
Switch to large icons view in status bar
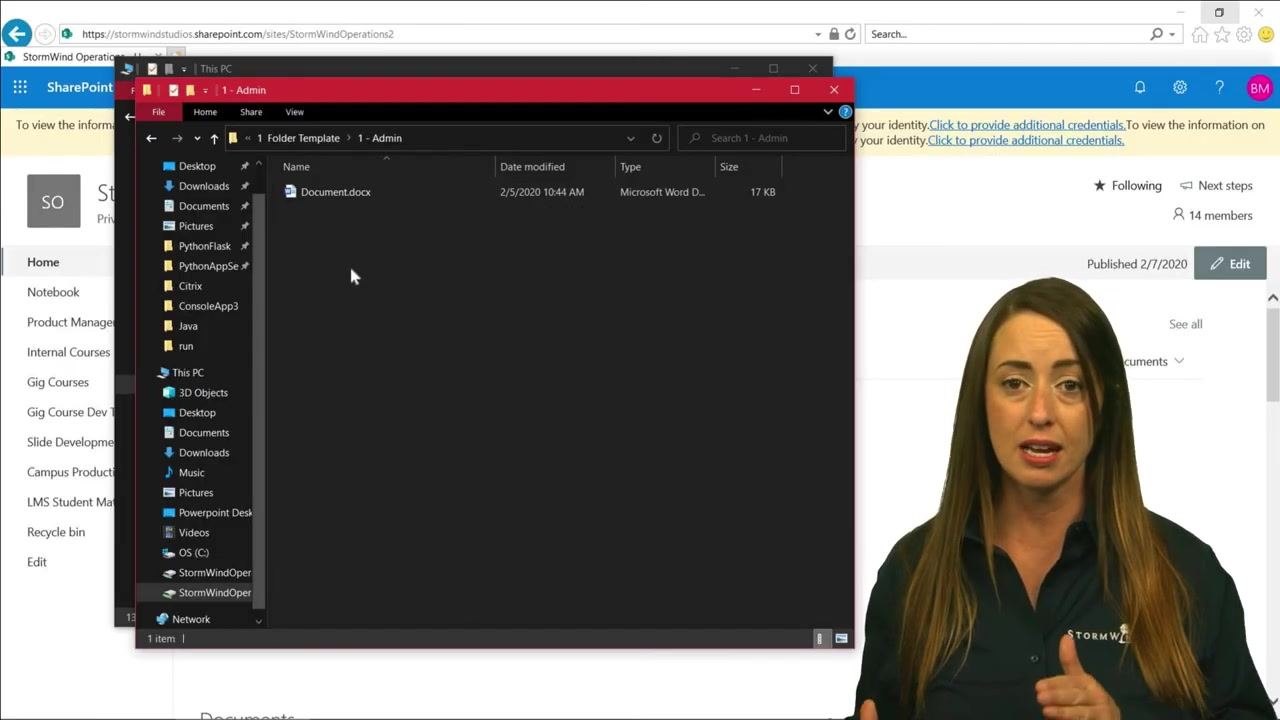841,638
